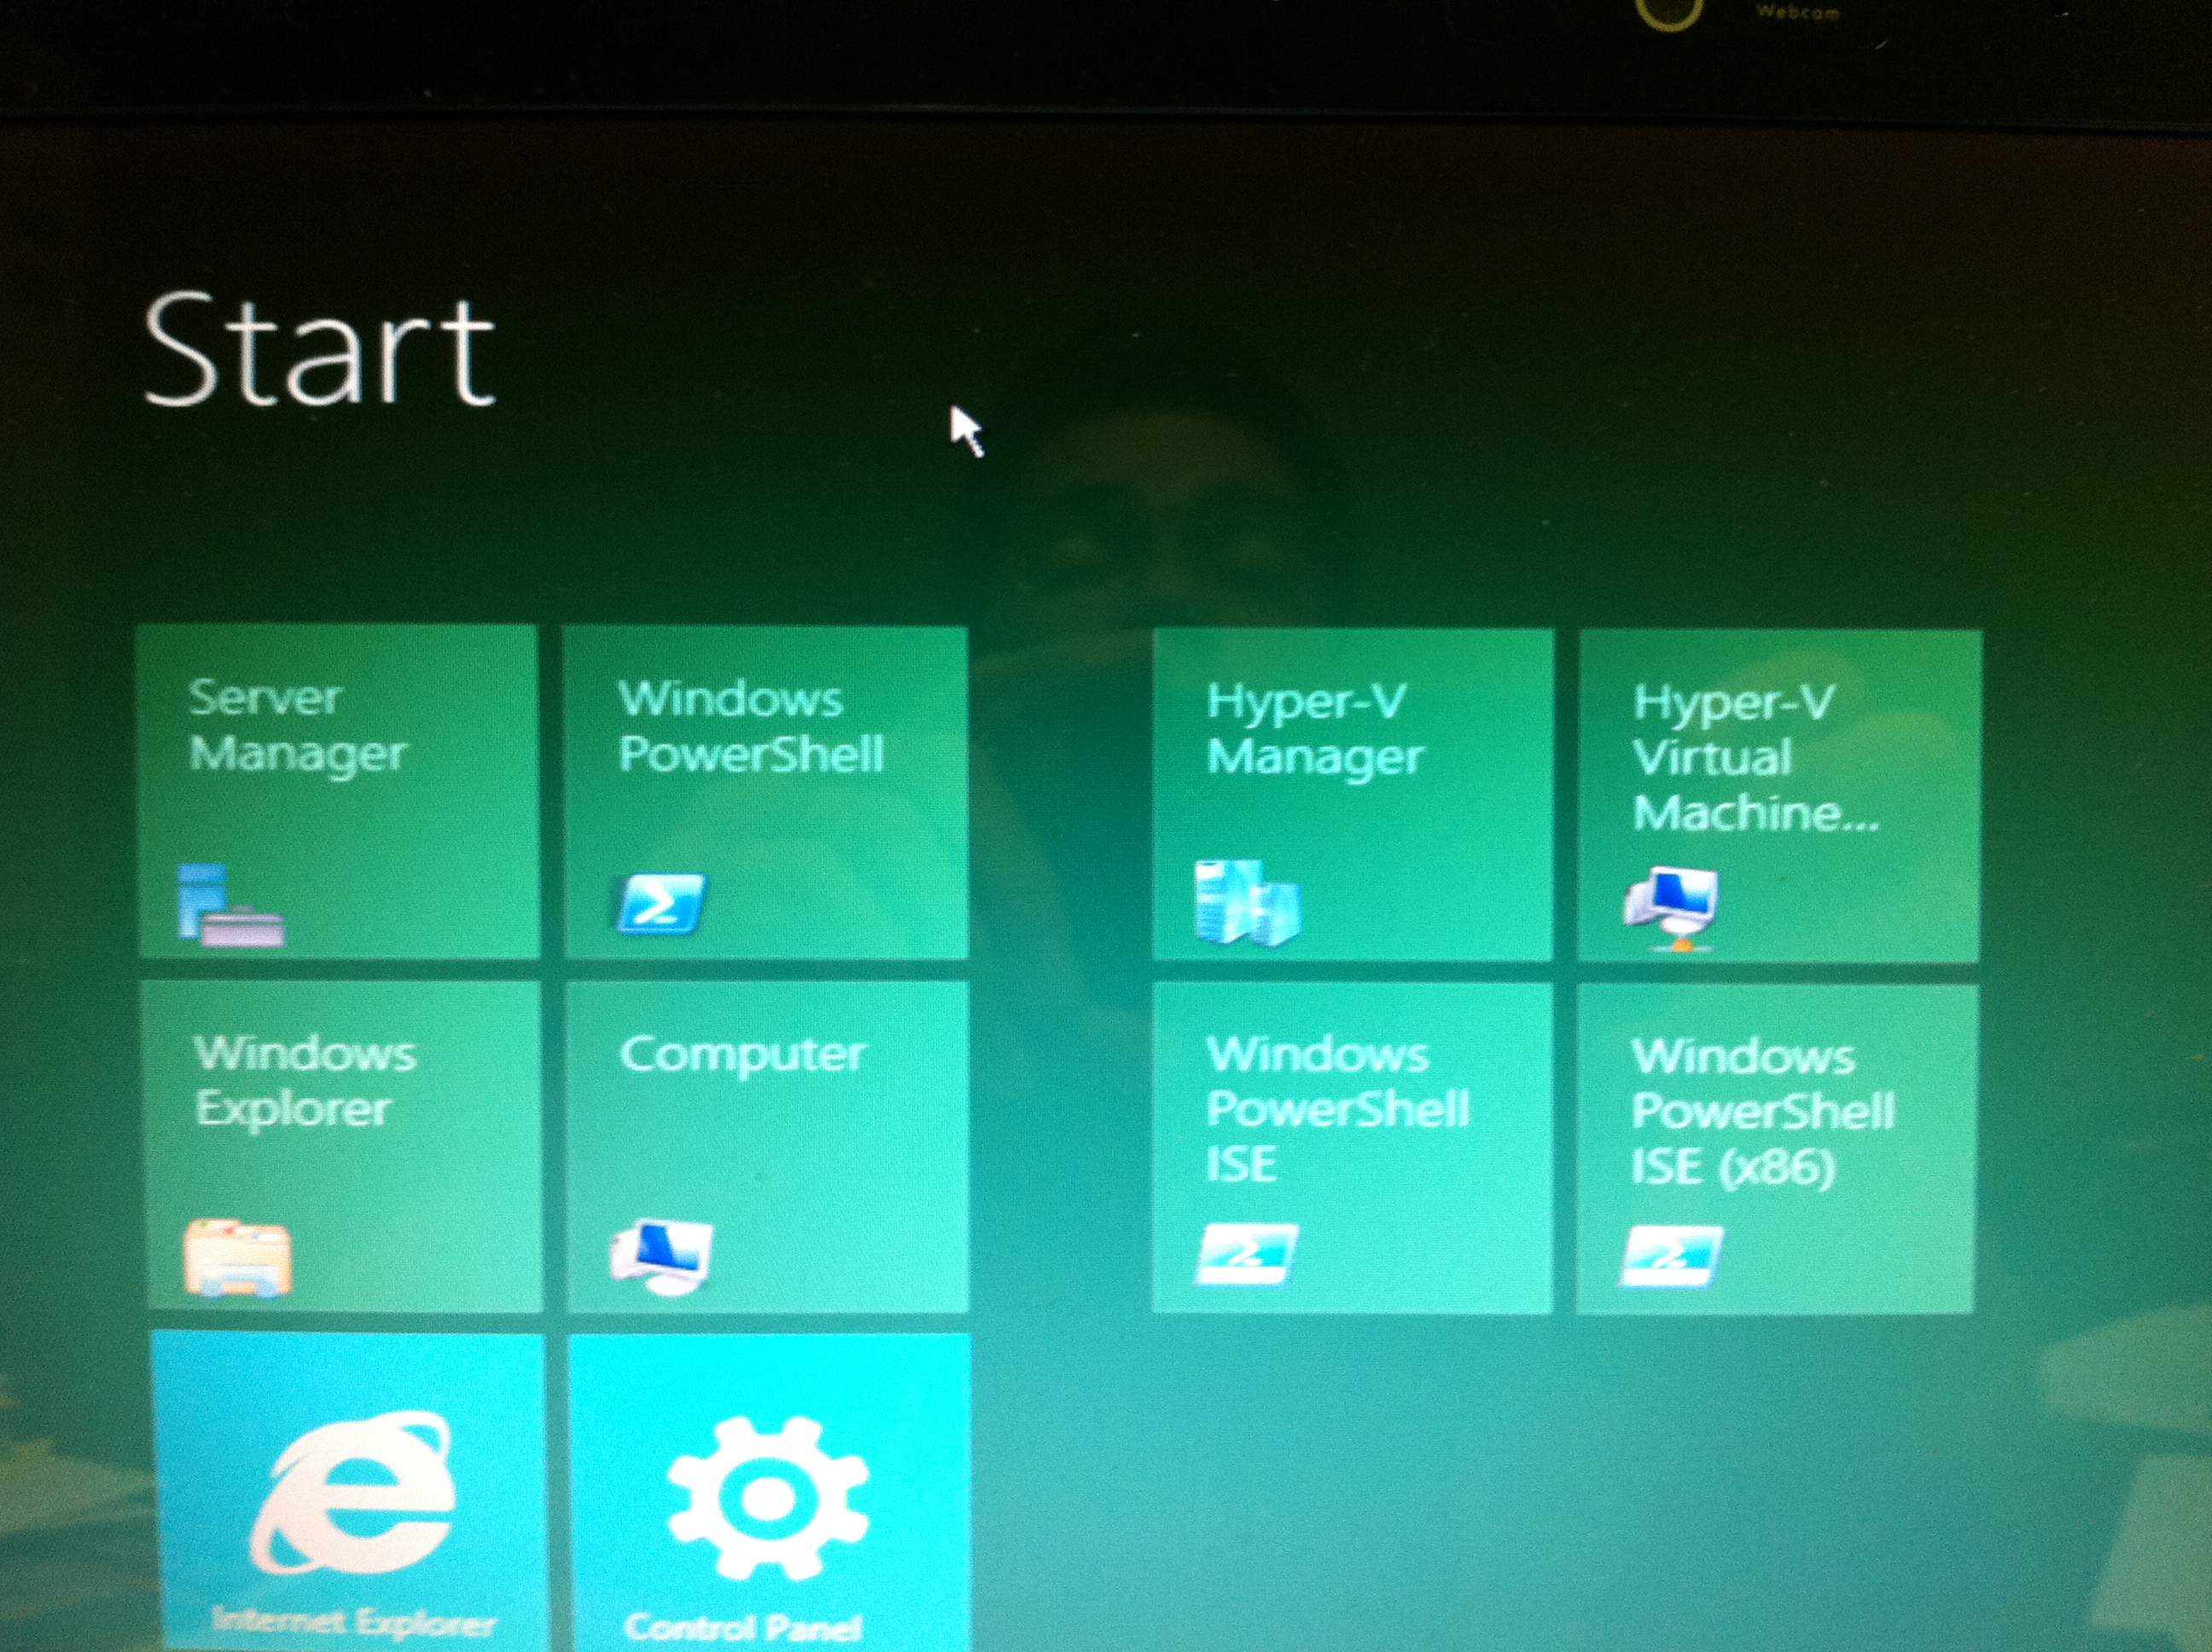Viewport: 2212px width, 1652px height.
Task: Click the 'Windows PowerShell' tile label
Action: tap(751, 727)
